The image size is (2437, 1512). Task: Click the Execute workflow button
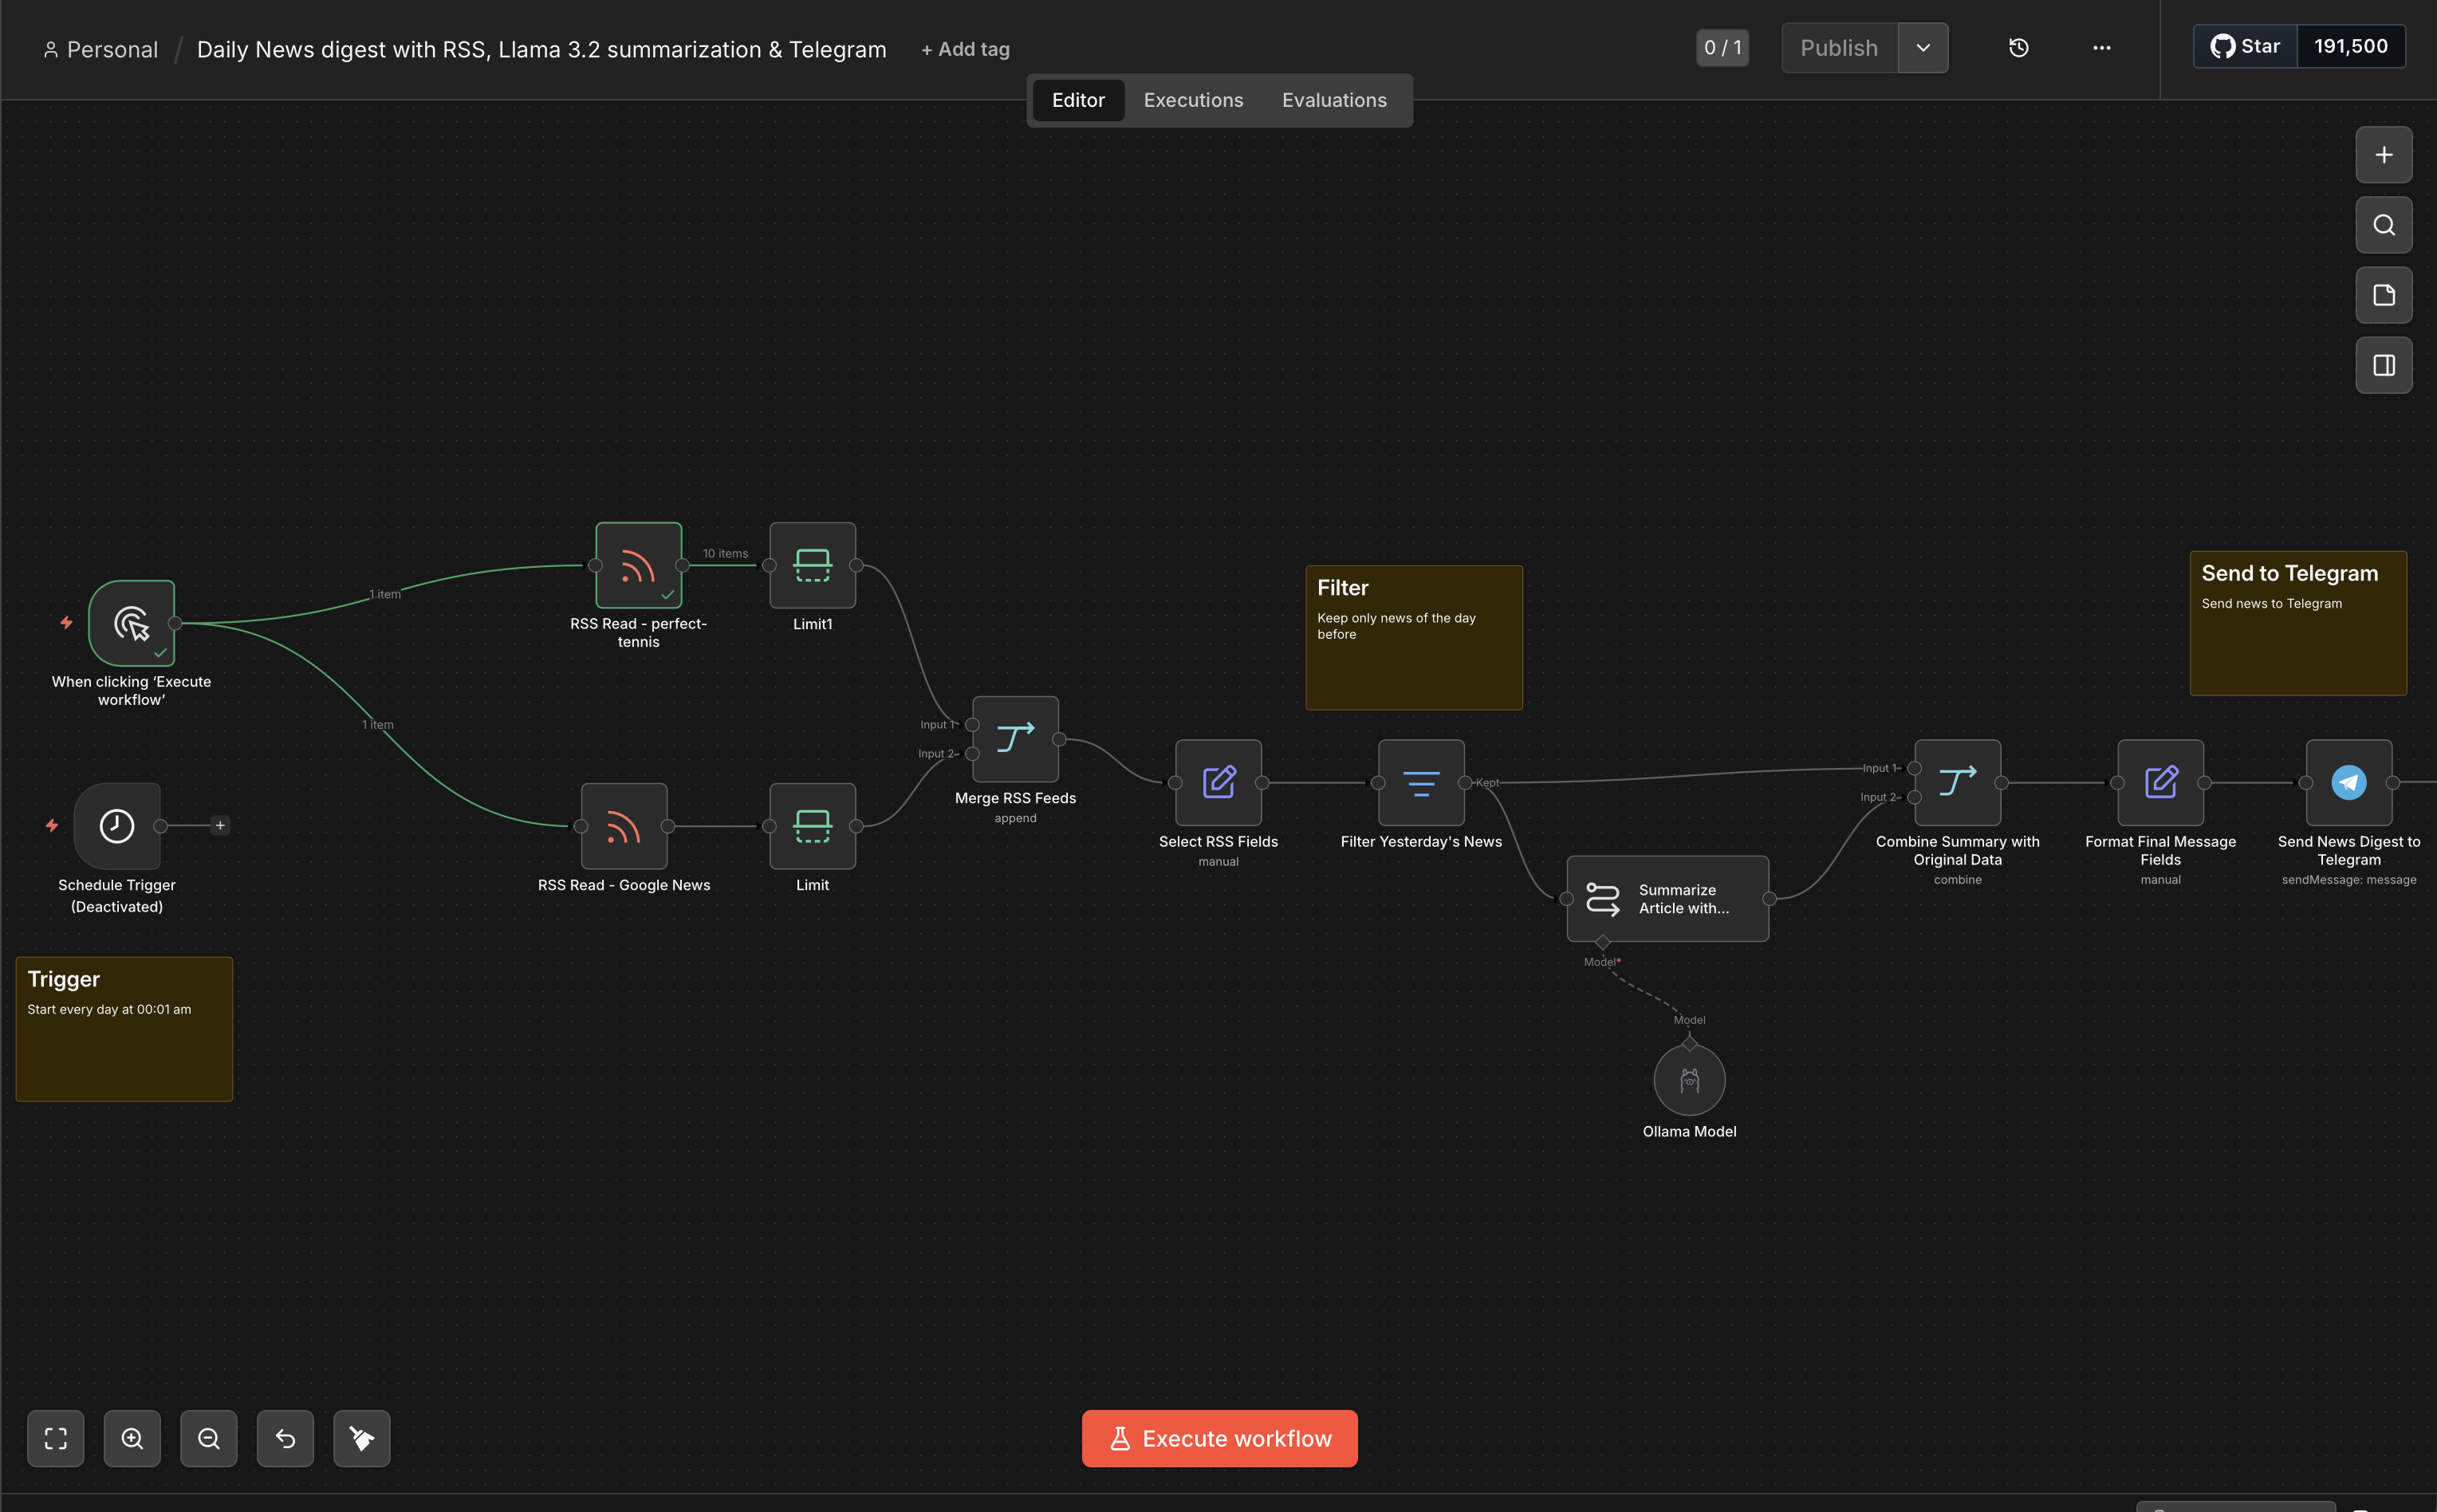click(1219, 1438)
